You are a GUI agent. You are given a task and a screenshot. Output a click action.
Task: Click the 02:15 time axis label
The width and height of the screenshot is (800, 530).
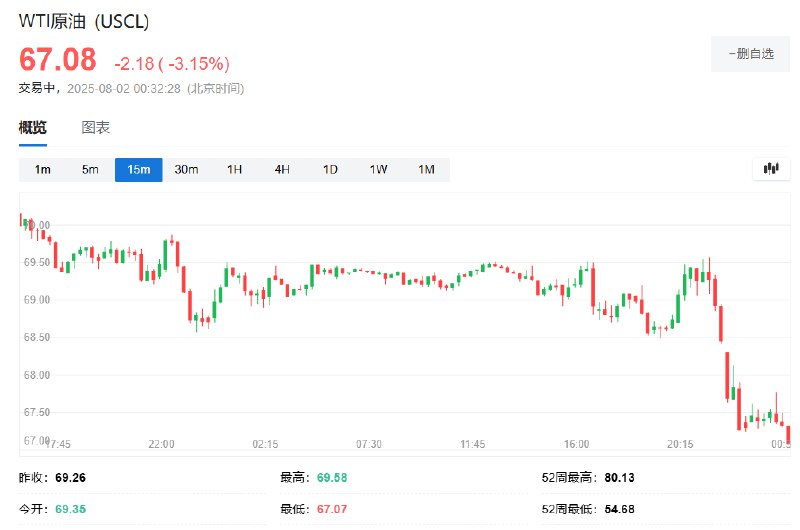click(x=265, y=444)
